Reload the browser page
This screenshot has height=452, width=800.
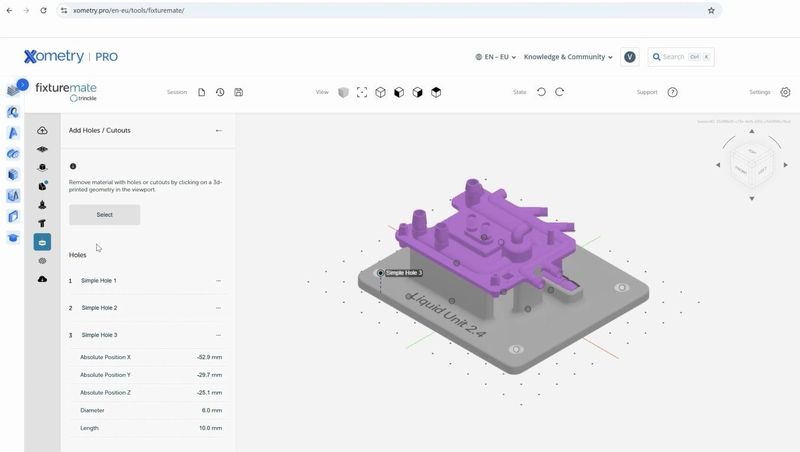click(43, 10)
